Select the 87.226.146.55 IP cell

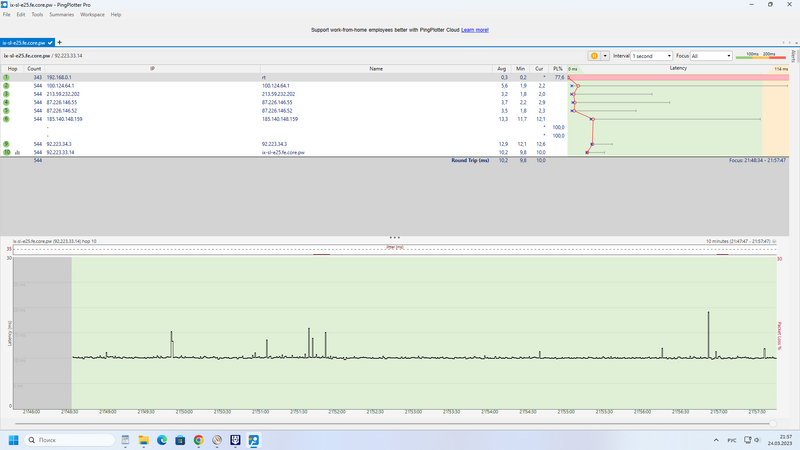coord(62,102)
